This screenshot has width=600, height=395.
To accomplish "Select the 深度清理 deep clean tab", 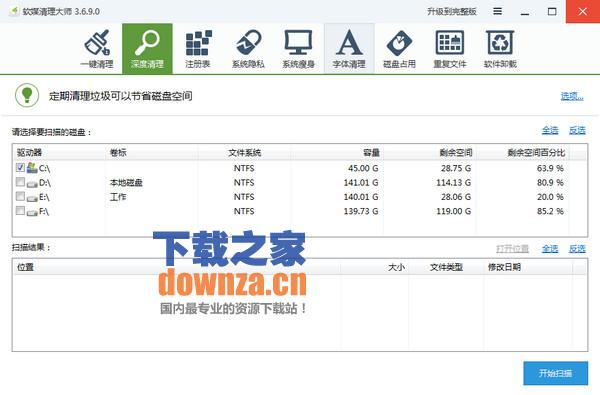I will coord(147,49).
